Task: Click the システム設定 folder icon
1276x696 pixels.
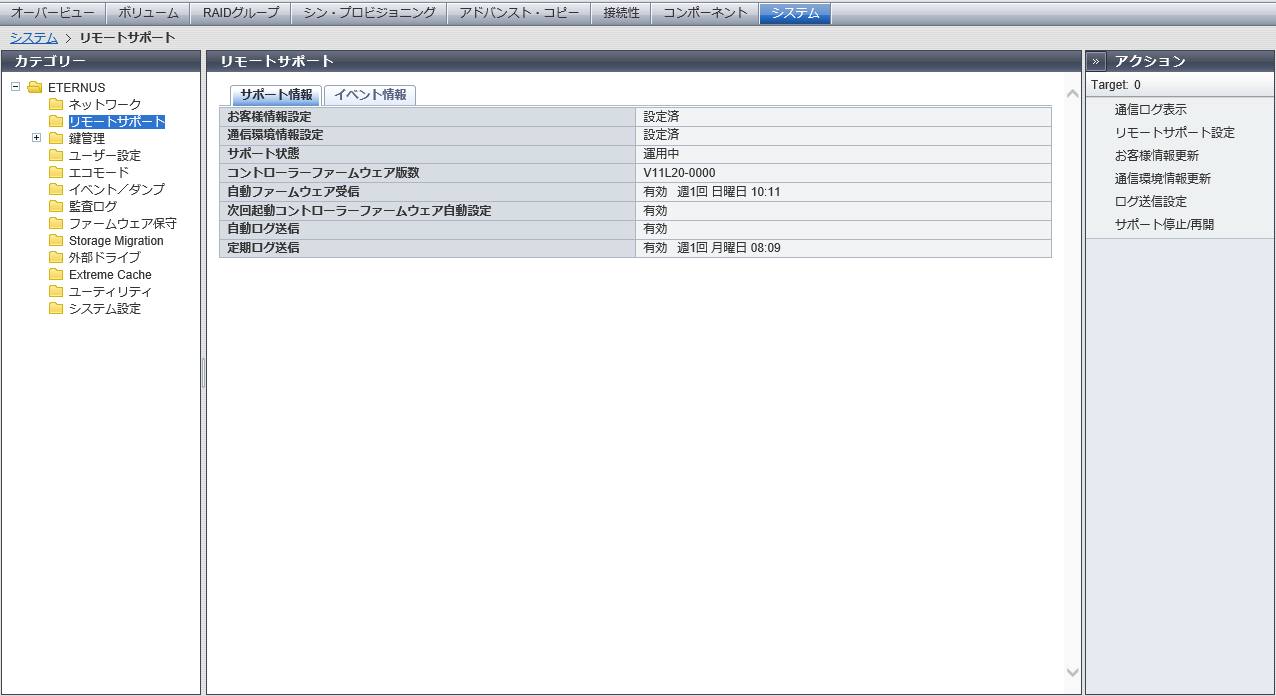Action: pyautogui.click(x=56, y=309)
